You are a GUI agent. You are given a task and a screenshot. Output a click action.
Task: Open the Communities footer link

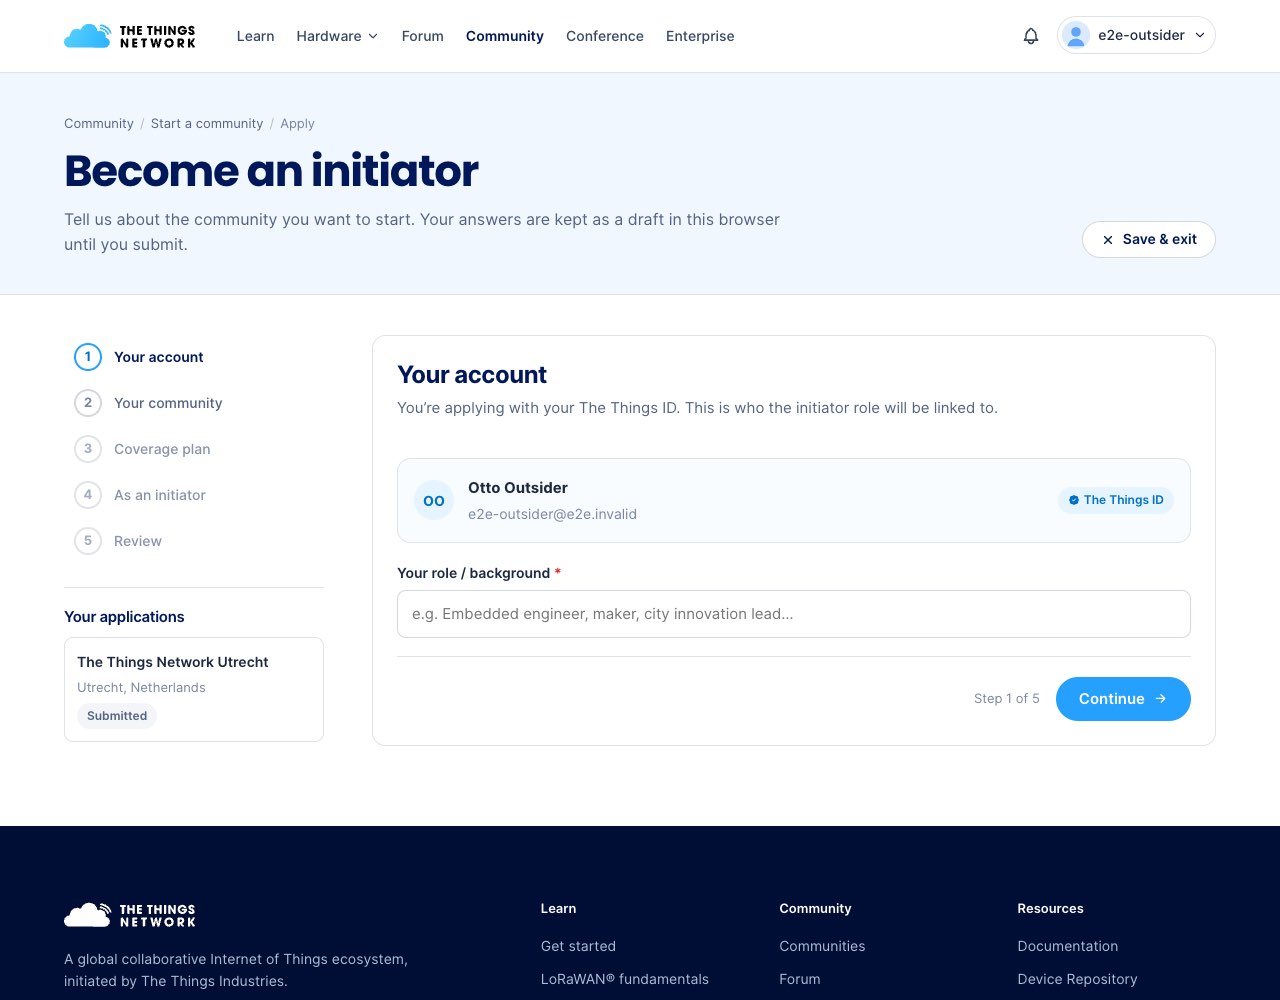[x=822, y=946]
